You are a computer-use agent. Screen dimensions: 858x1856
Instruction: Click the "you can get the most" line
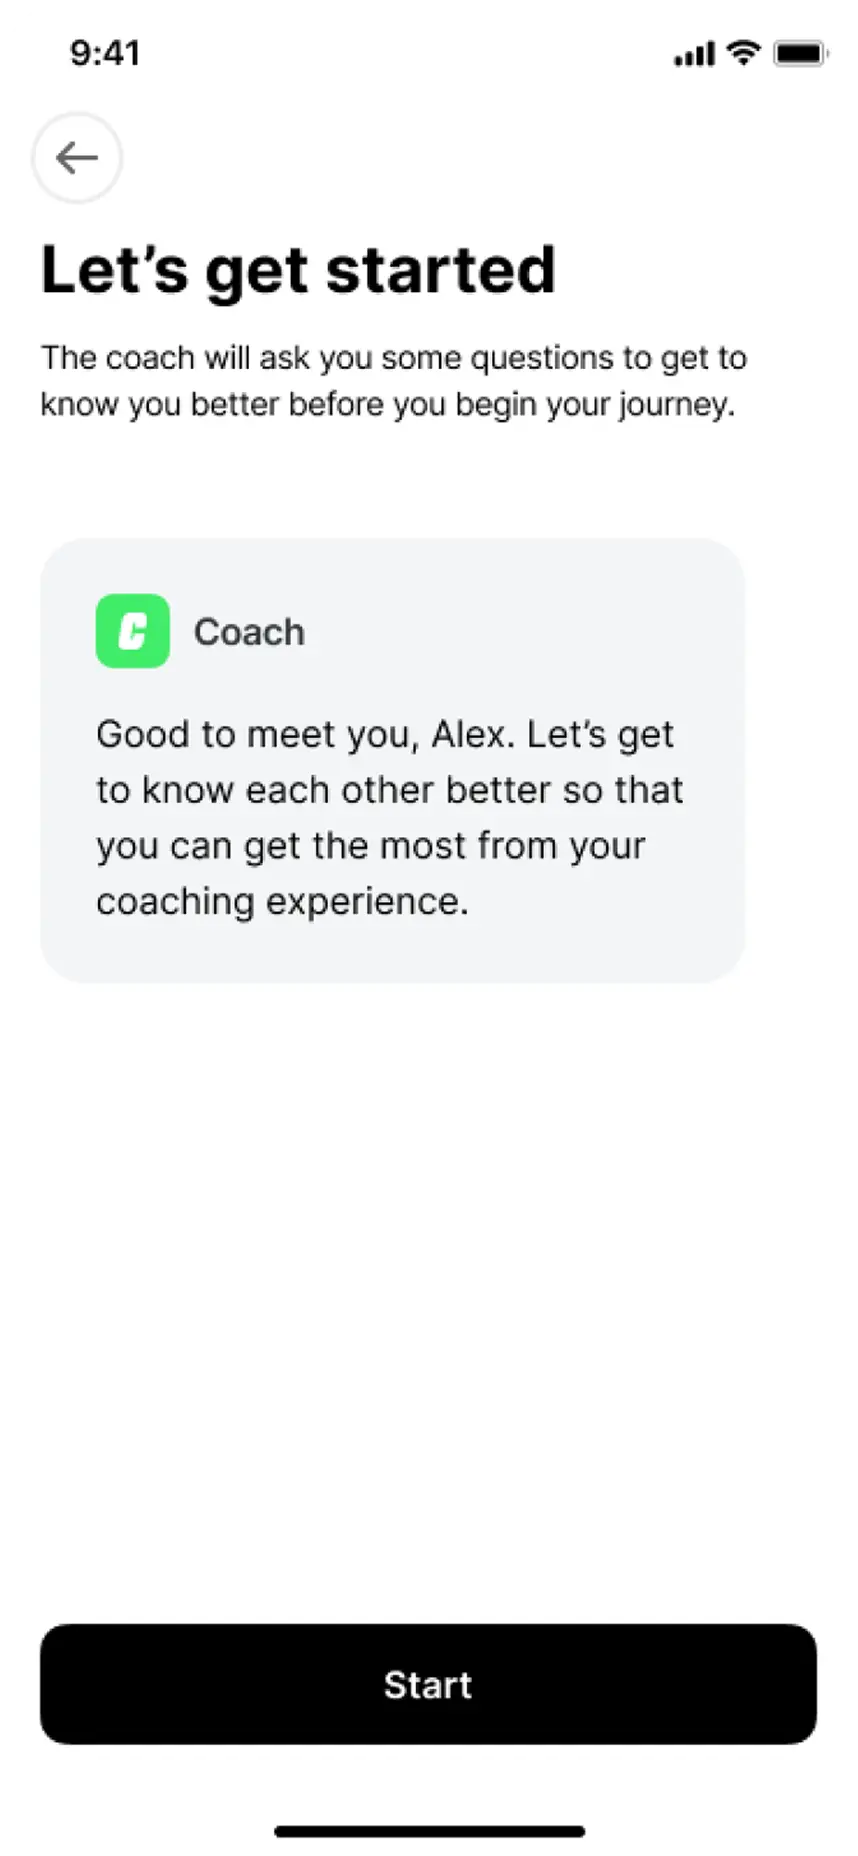coord(370,846)
